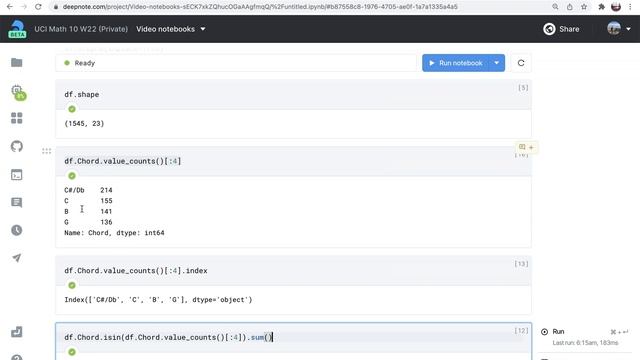Open the Comments icon in sidebar
Viewport: 640px width, 360px height.
(17, 202)
